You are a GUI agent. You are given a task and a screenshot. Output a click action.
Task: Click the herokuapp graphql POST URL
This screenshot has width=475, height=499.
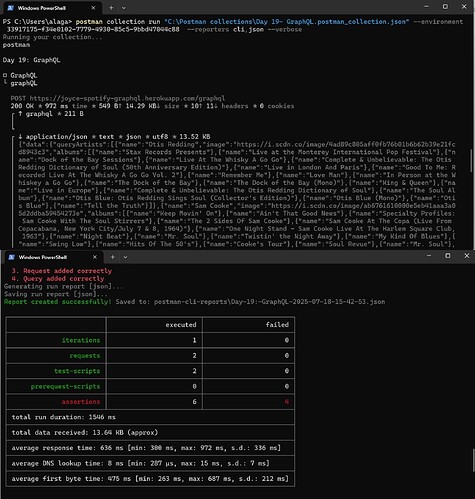tap(127, 98)
